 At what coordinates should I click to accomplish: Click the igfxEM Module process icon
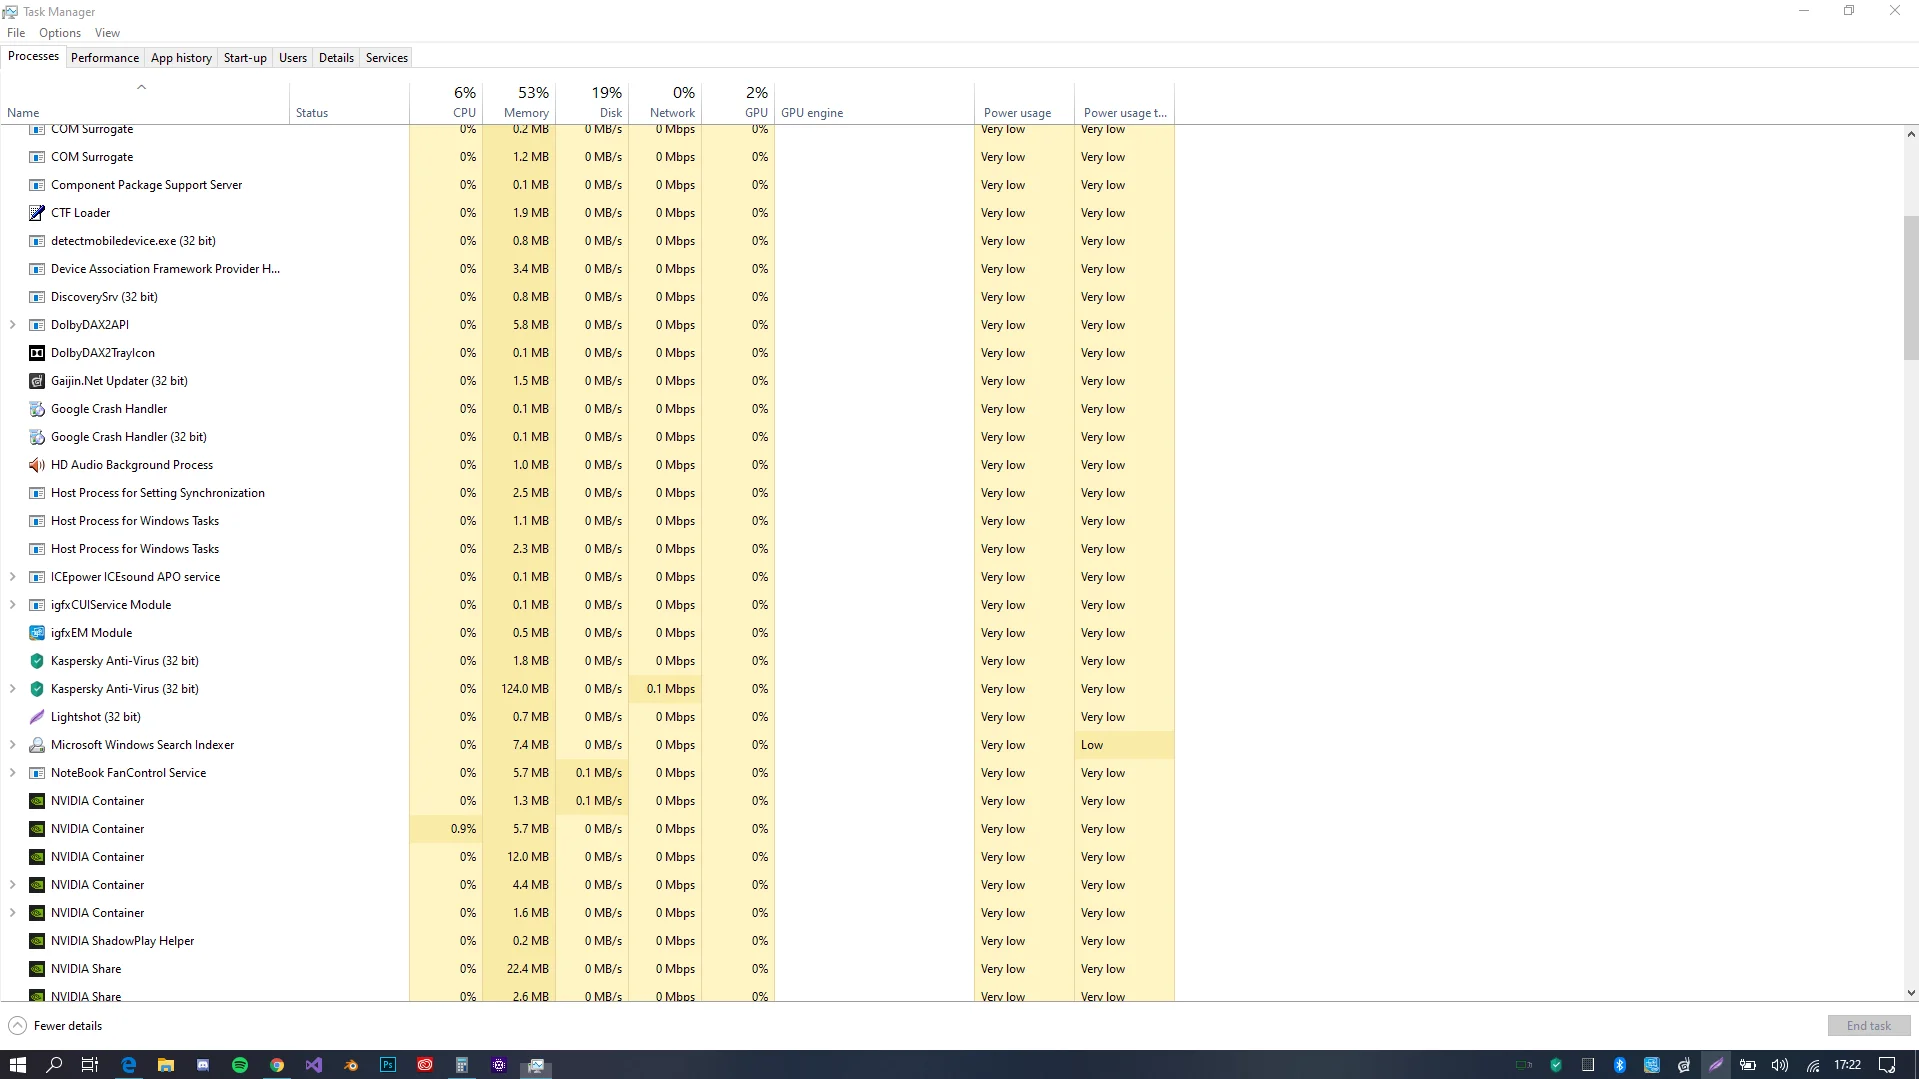click(37, 633)
